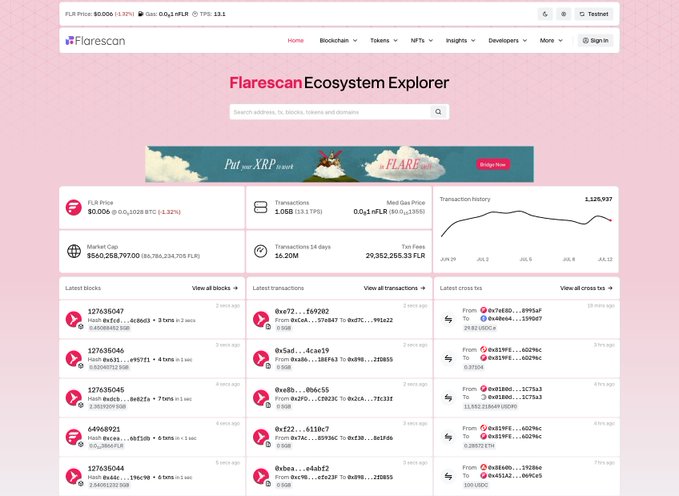Open From address 0xCeA...57e847
Viewport: 679px width, 496px height.
tap(314, 320)
